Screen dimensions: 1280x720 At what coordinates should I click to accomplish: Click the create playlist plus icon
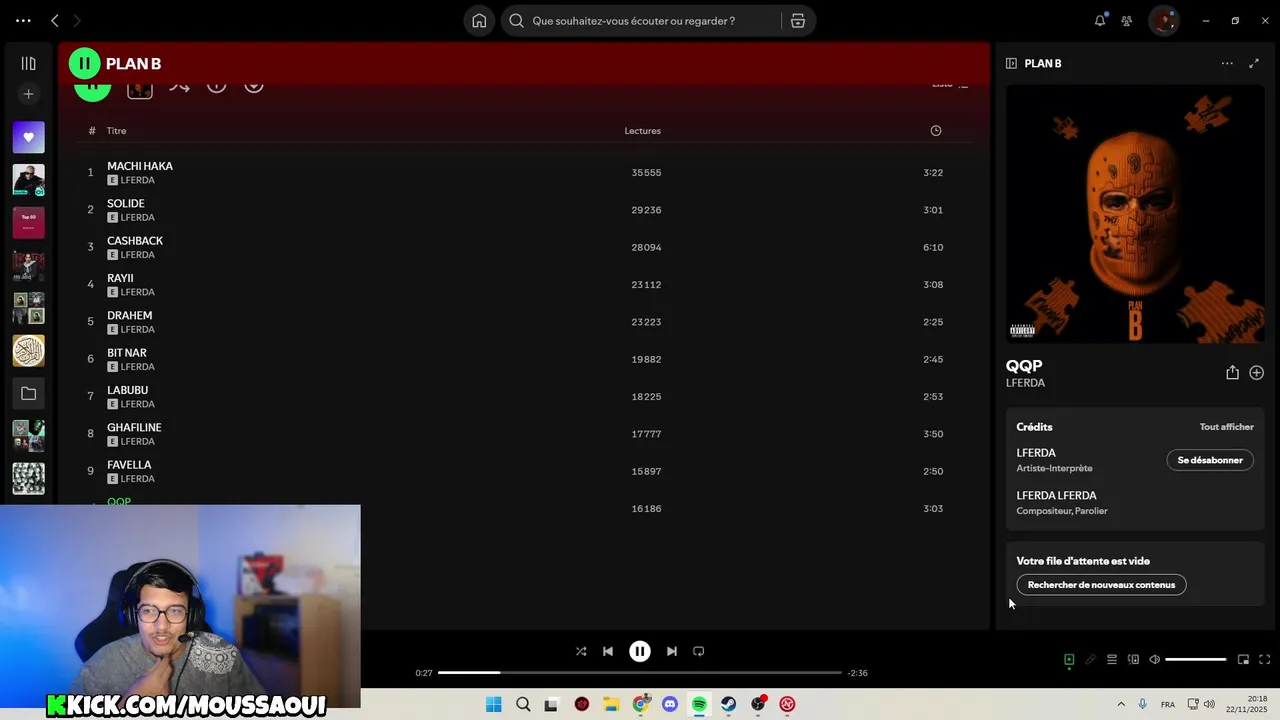28,94
